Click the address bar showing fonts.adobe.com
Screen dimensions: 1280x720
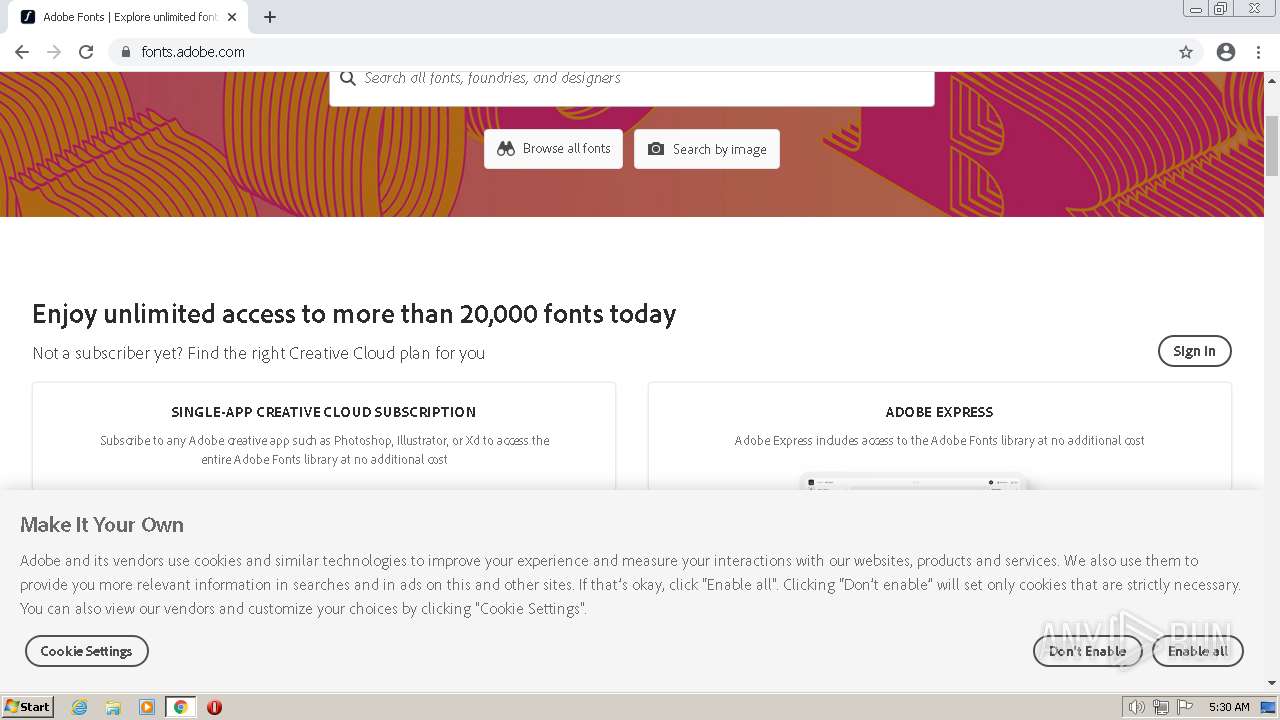pyautogui.click(x=640, y=52)
